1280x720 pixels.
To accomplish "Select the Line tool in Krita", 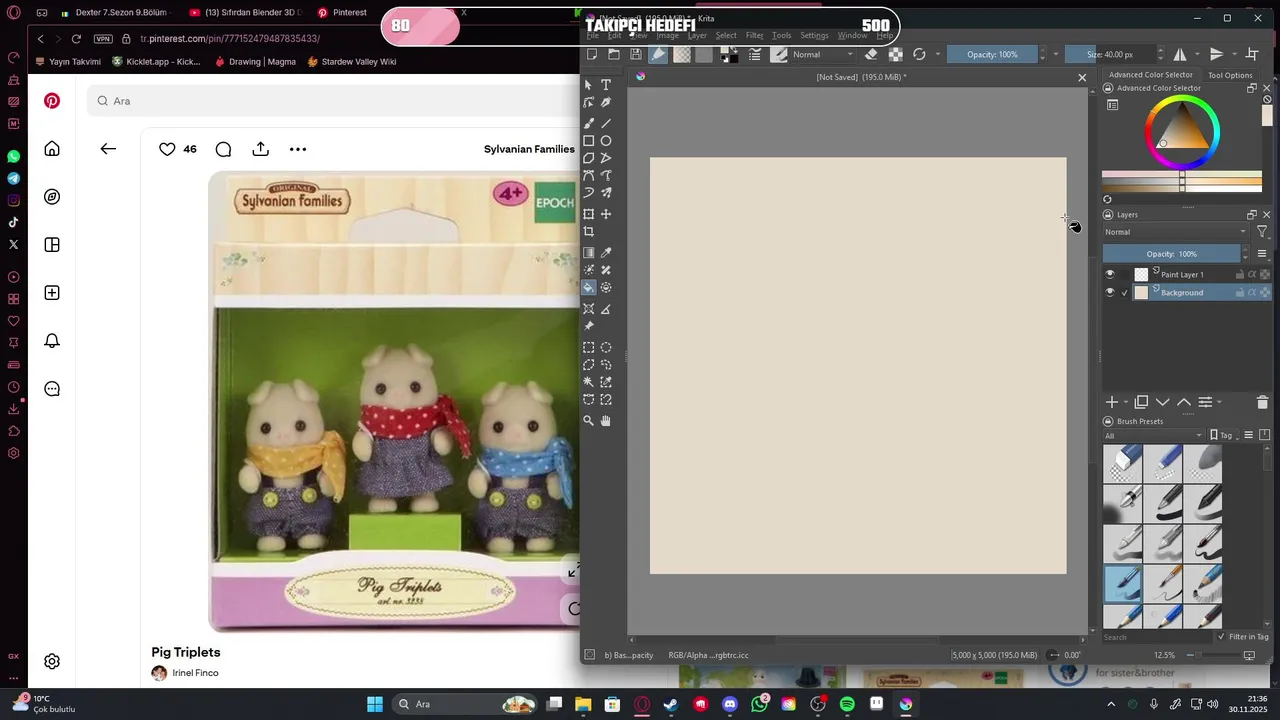I will pos(606,123).
